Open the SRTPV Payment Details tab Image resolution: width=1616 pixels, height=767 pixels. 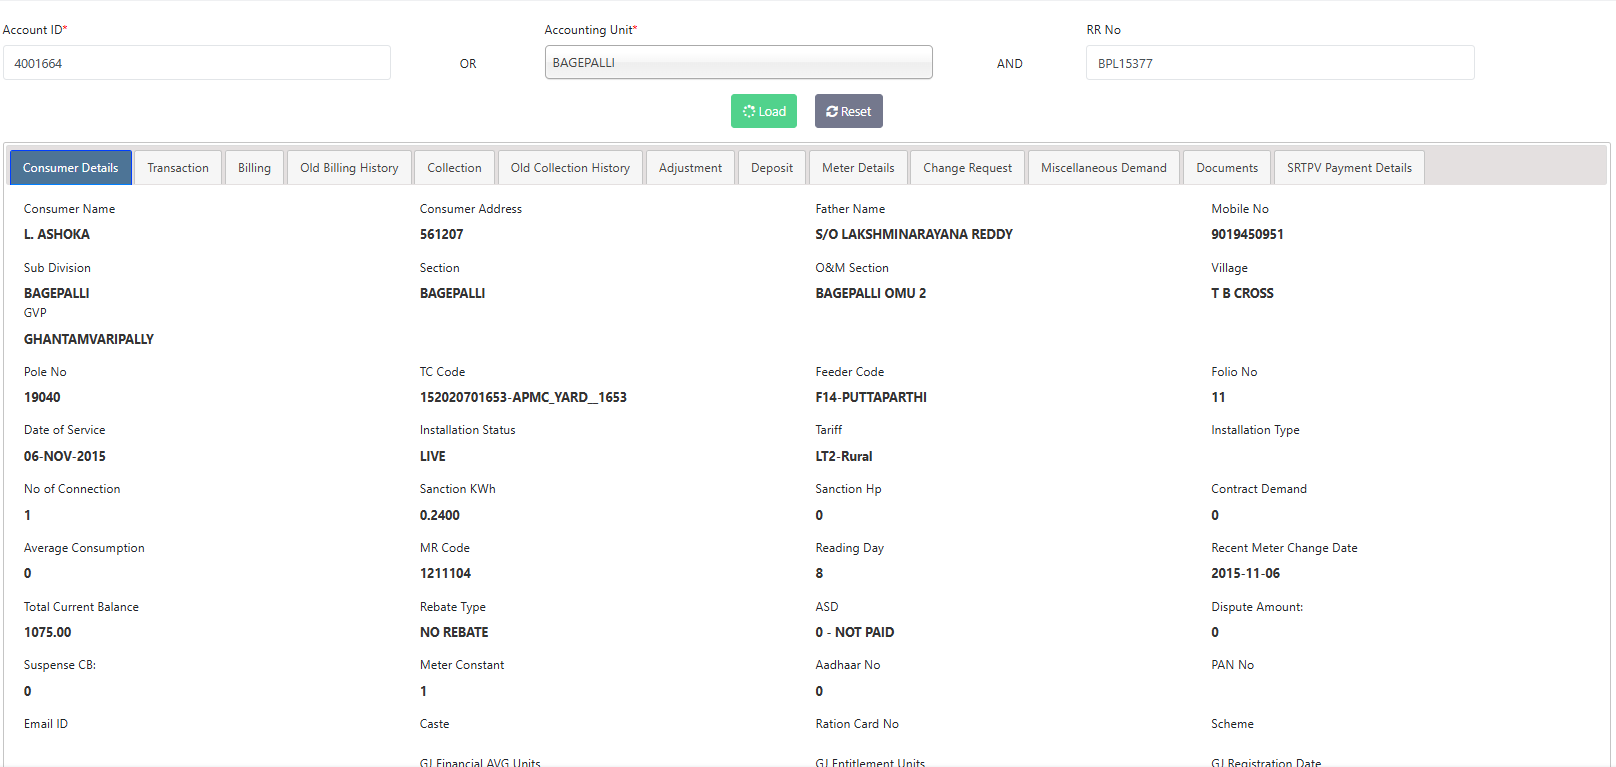coord(1349,168)
